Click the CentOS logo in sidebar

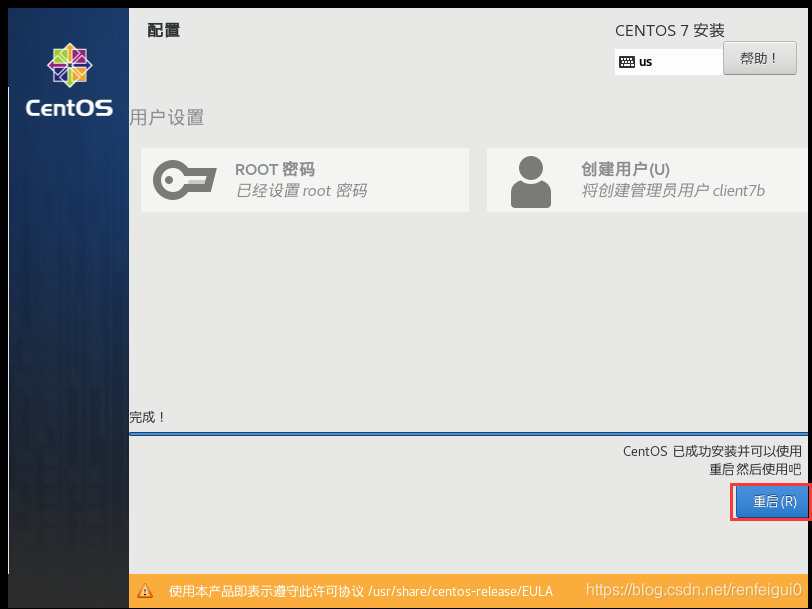click(69, 80)
